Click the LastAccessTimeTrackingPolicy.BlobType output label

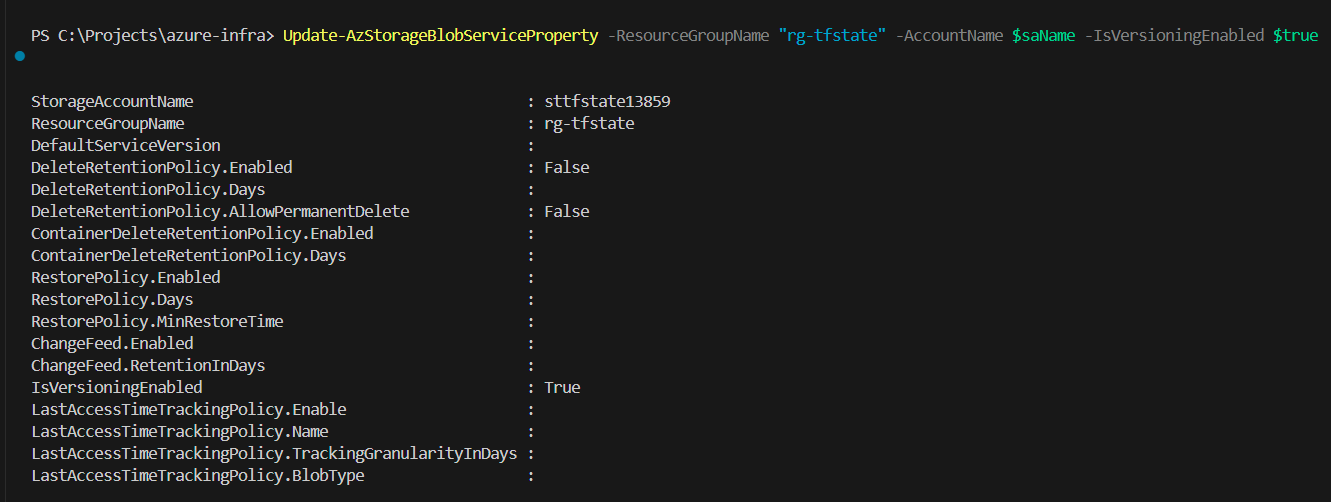pyautogui.click(x=197, y=476)
